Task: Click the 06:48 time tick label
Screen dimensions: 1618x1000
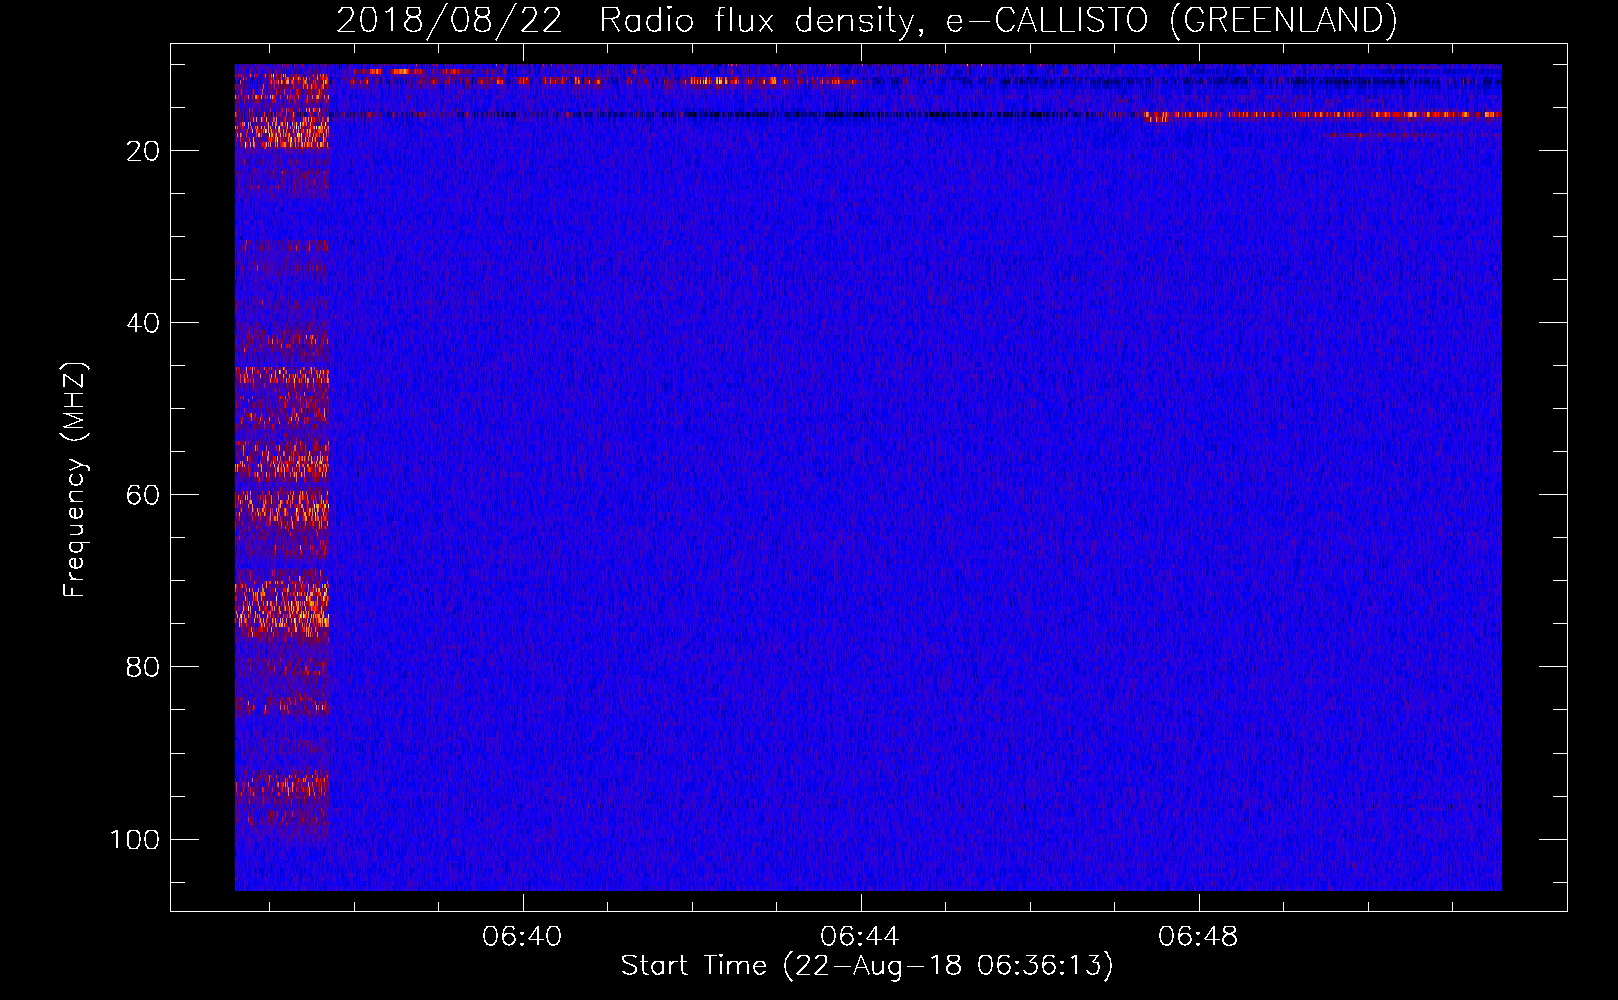Action: pos(1198,937)
